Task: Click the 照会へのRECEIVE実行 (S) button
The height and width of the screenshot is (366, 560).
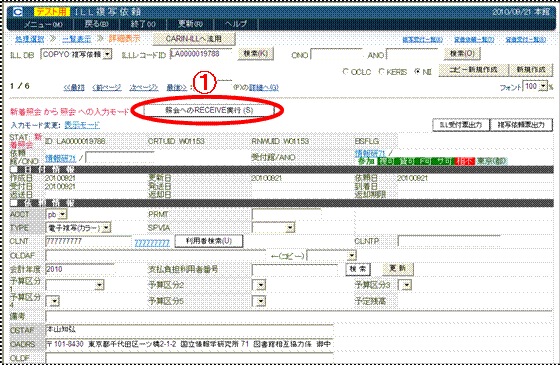Action: [209, 110]
